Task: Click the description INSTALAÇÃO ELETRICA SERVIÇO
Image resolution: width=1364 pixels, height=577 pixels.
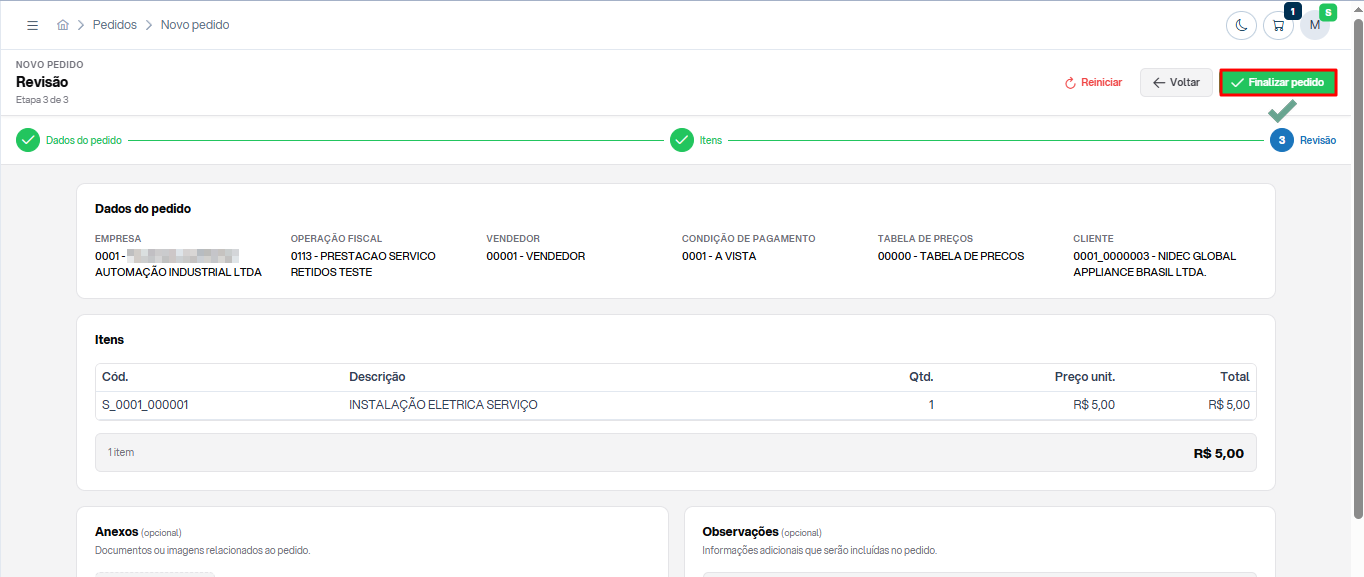Action: point(443,405)
